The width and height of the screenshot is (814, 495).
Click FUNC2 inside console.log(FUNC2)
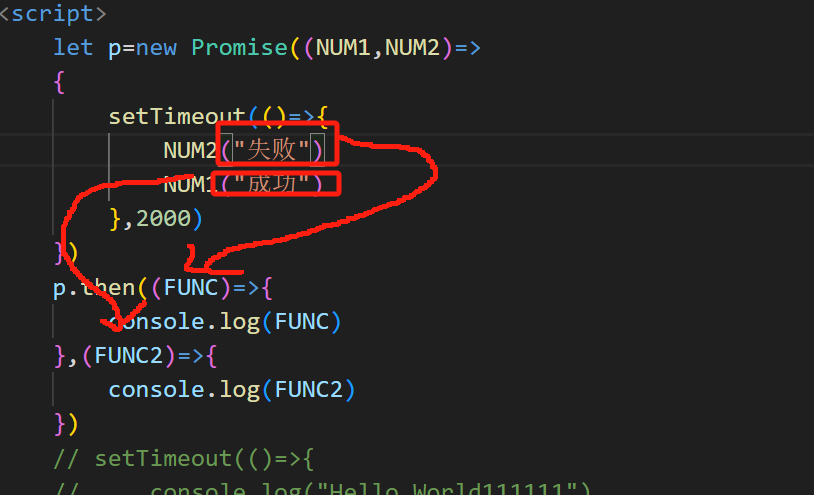coord(308,390)
